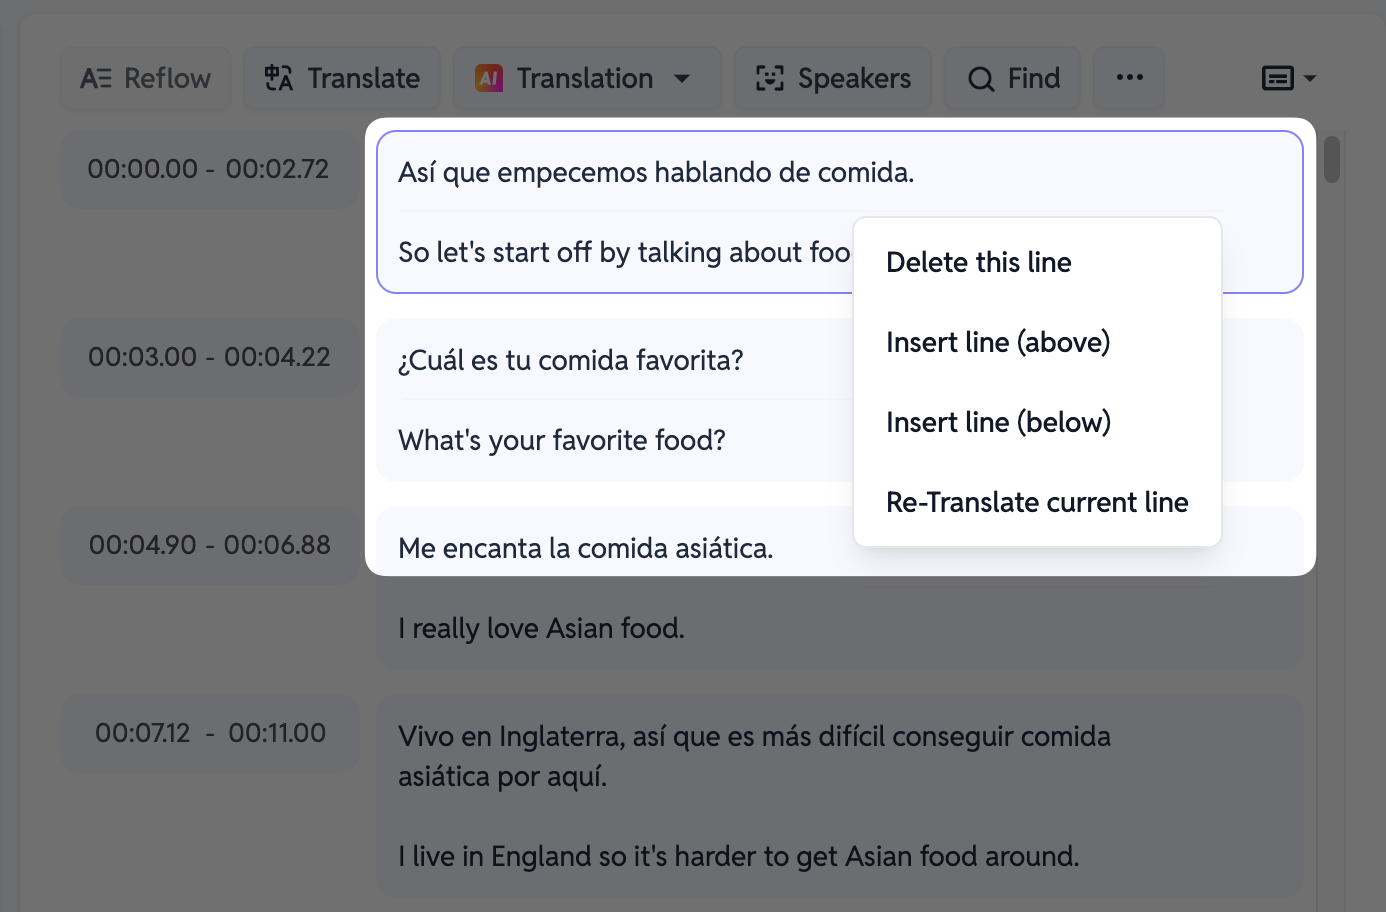Click the vertical scrollbar thumb

click(1332, 160)
